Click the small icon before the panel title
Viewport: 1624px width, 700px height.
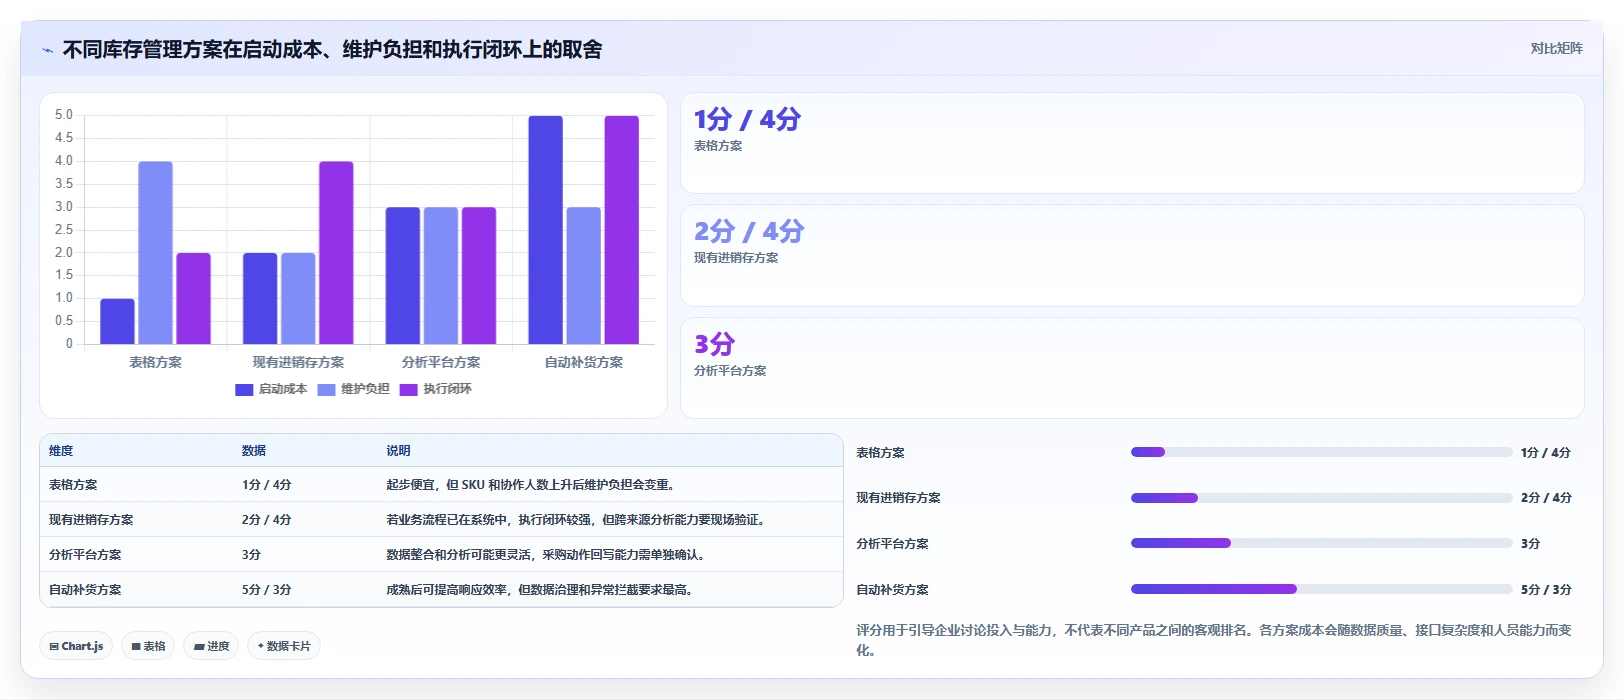(47, 50)
